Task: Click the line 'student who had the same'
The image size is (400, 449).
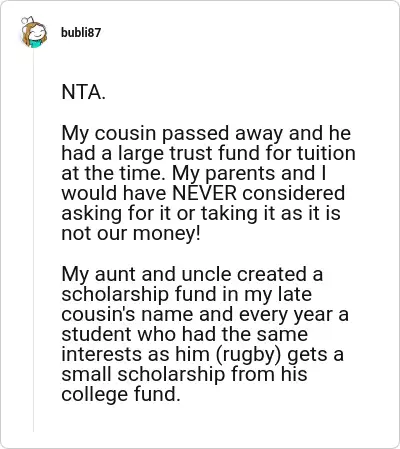Action: [184, 334]
